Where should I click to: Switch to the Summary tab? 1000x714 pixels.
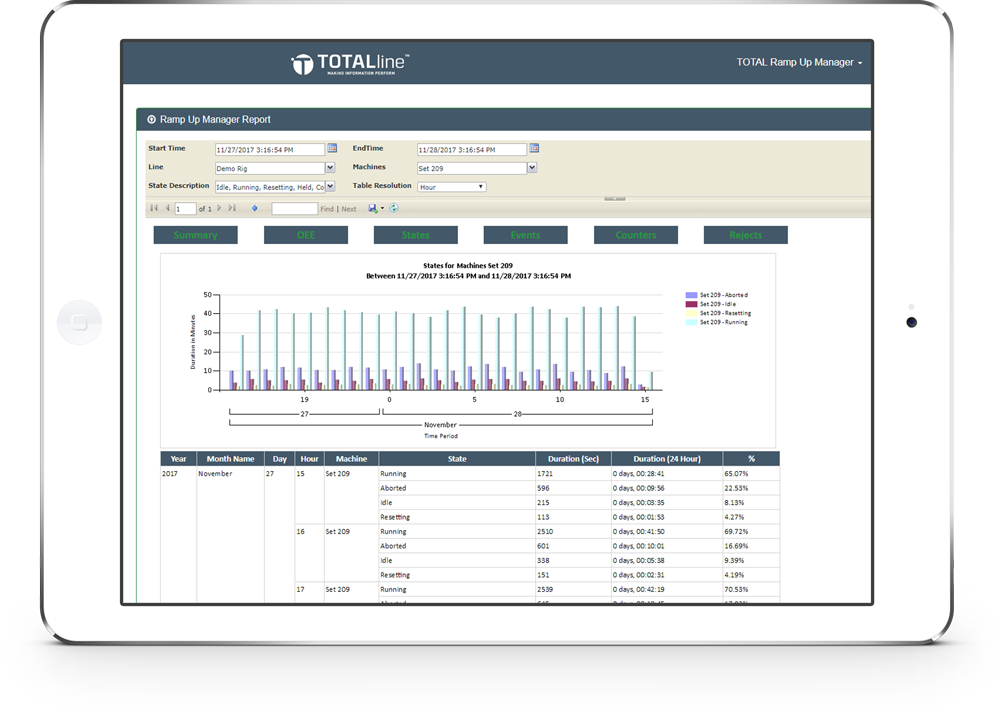pyautogui.click(x=196, y=235)
